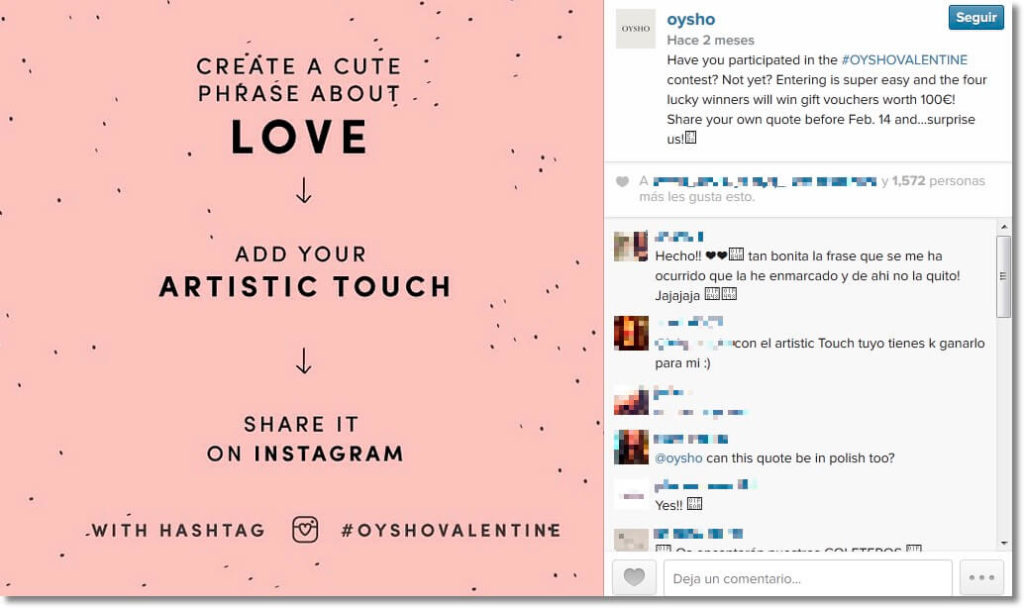
Task: Open the OYSHO profile avatar
Action: [x=635, y=29]
